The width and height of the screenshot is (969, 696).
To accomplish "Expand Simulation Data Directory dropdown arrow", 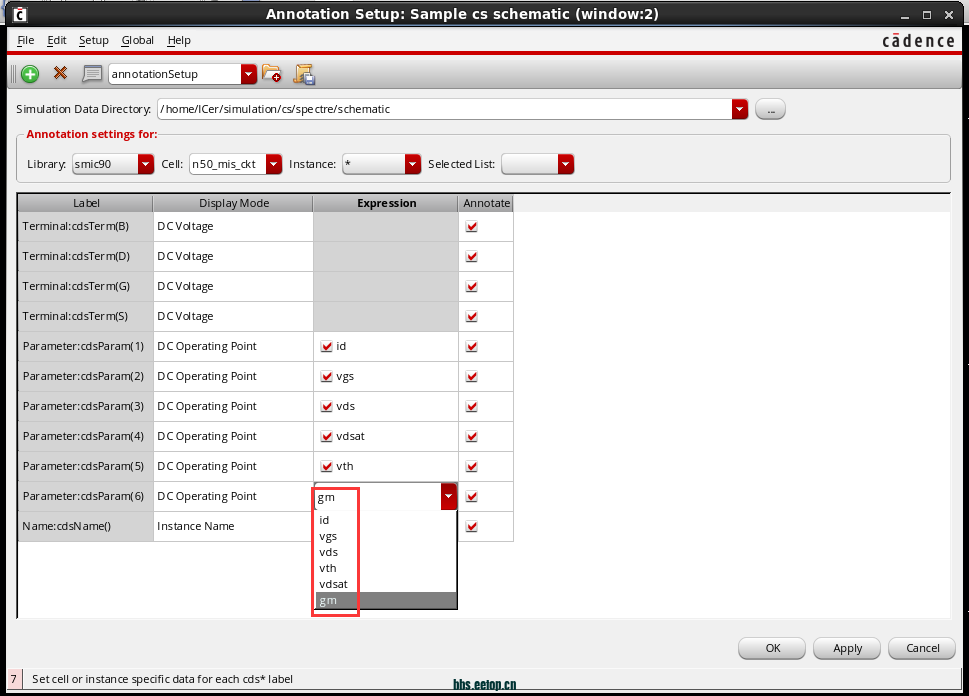I will 740,109.
